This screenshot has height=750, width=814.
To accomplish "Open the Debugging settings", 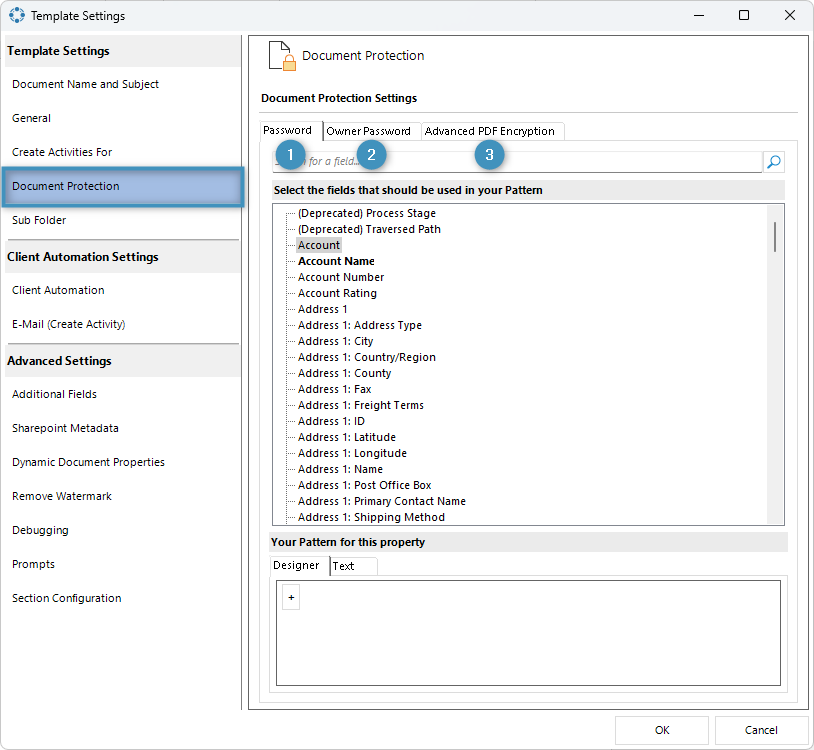I will pos(40,530).
